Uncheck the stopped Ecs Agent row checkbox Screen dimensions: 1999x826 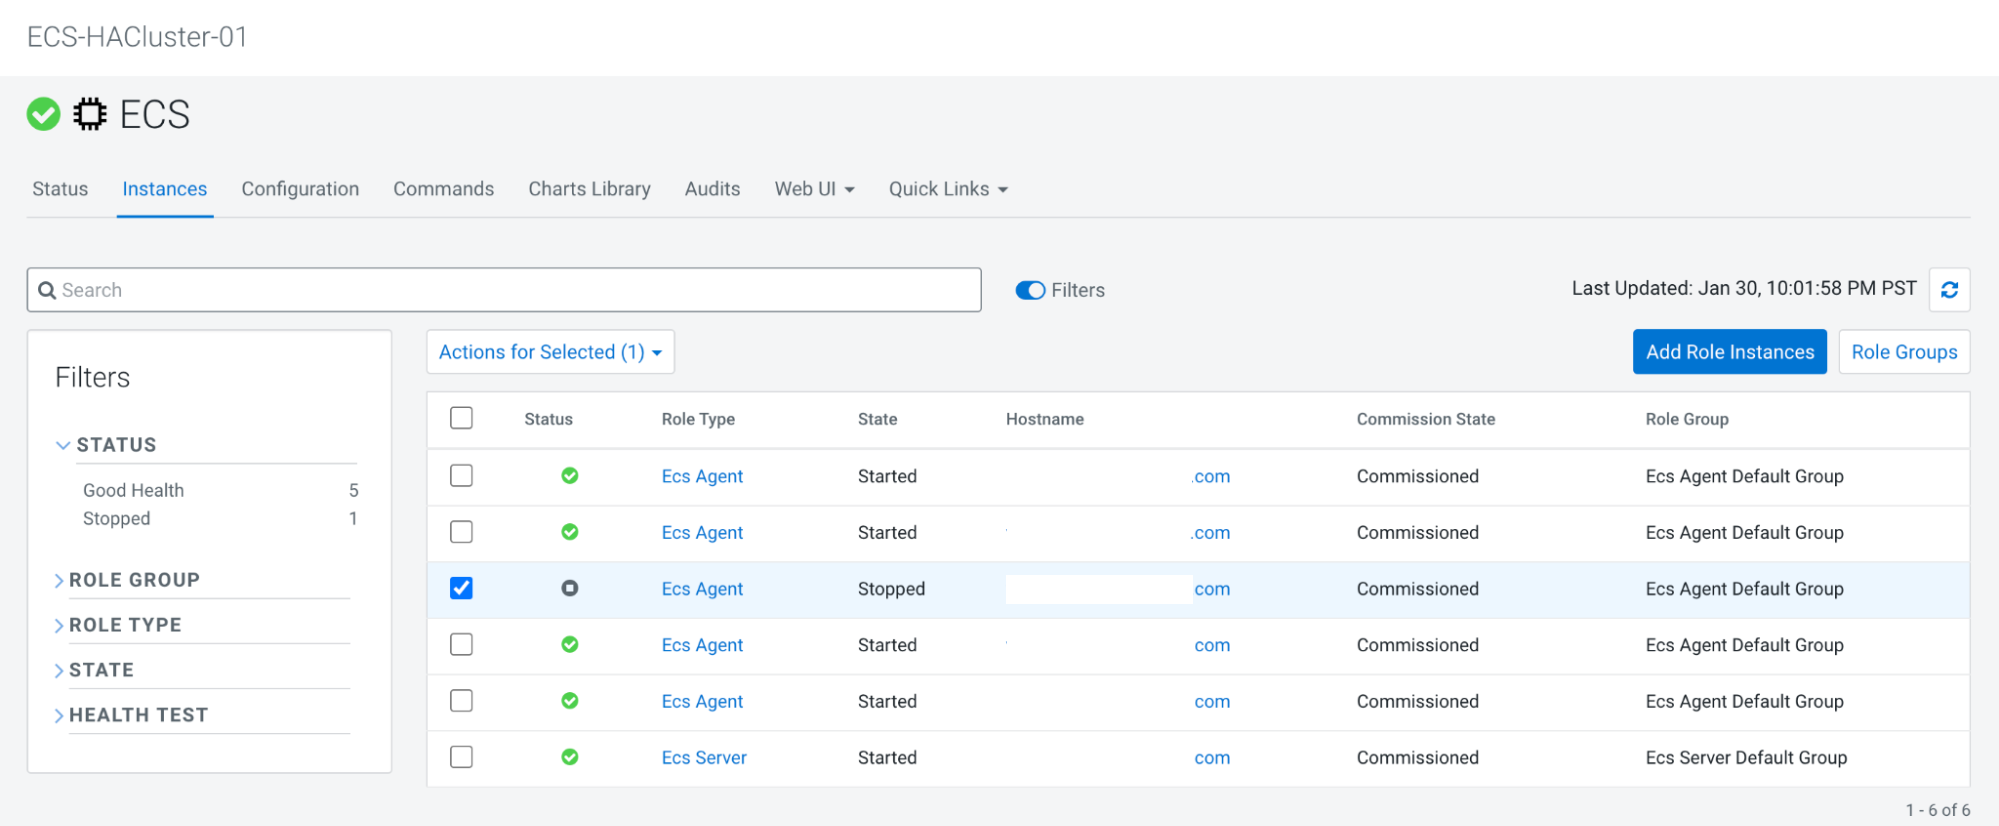pyautogui.click(x=461, y=588)
